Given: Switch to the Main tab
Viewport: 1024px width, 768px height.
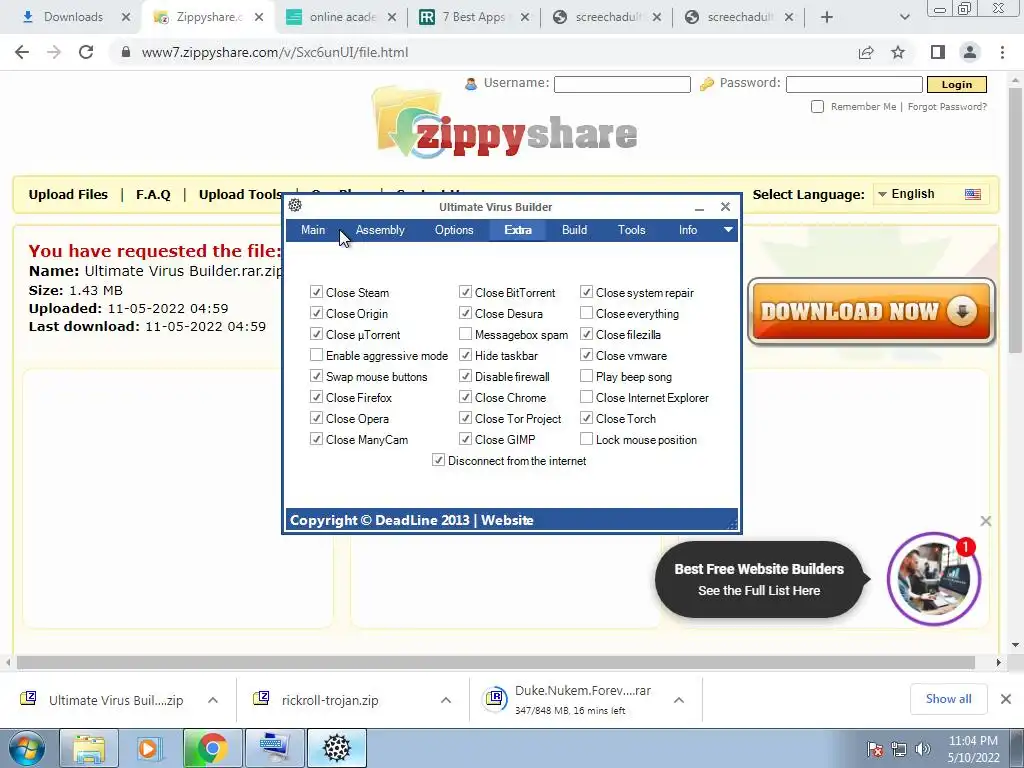Looking at the screenshot, I should tap(313, 230).
